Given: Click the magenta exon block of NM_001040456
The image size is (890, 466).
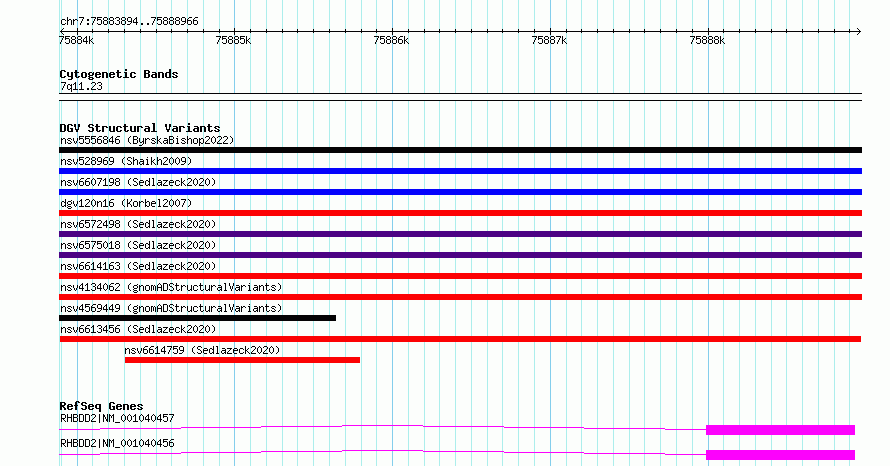Looking at the screenshot, I should click(x=780, y=455).
